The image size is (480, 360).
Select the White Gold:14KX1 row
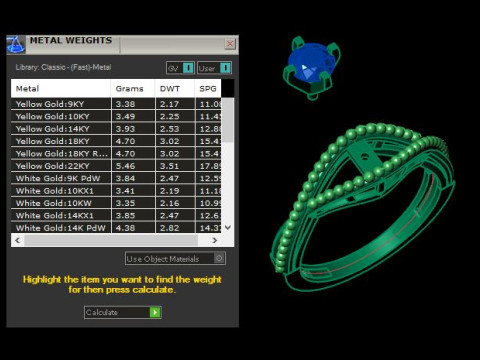coord(116,216)
